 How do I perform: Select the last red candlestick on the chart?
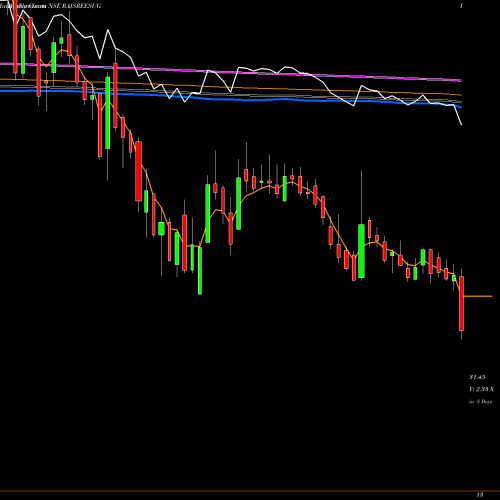click(x=461, y=303)
